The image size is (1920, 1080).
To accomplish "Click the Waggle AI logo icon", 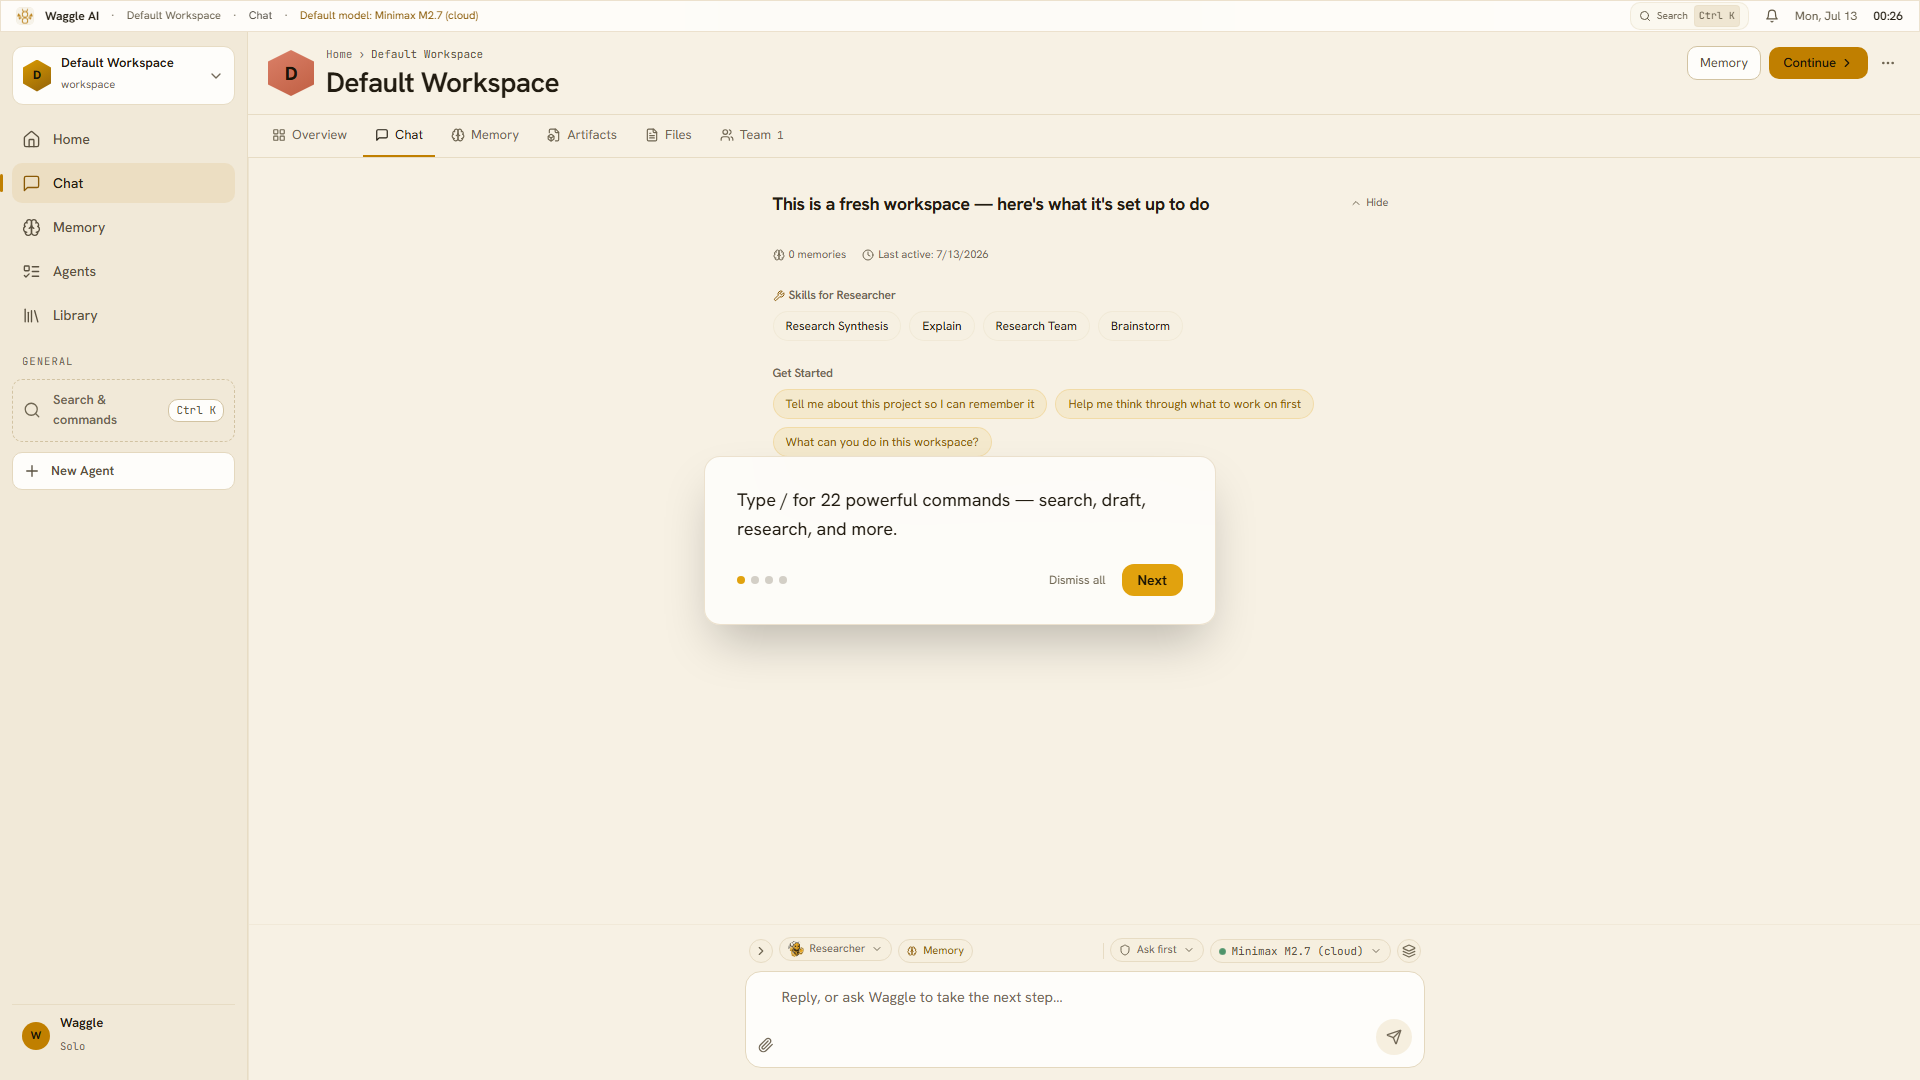I will [25, 16].
